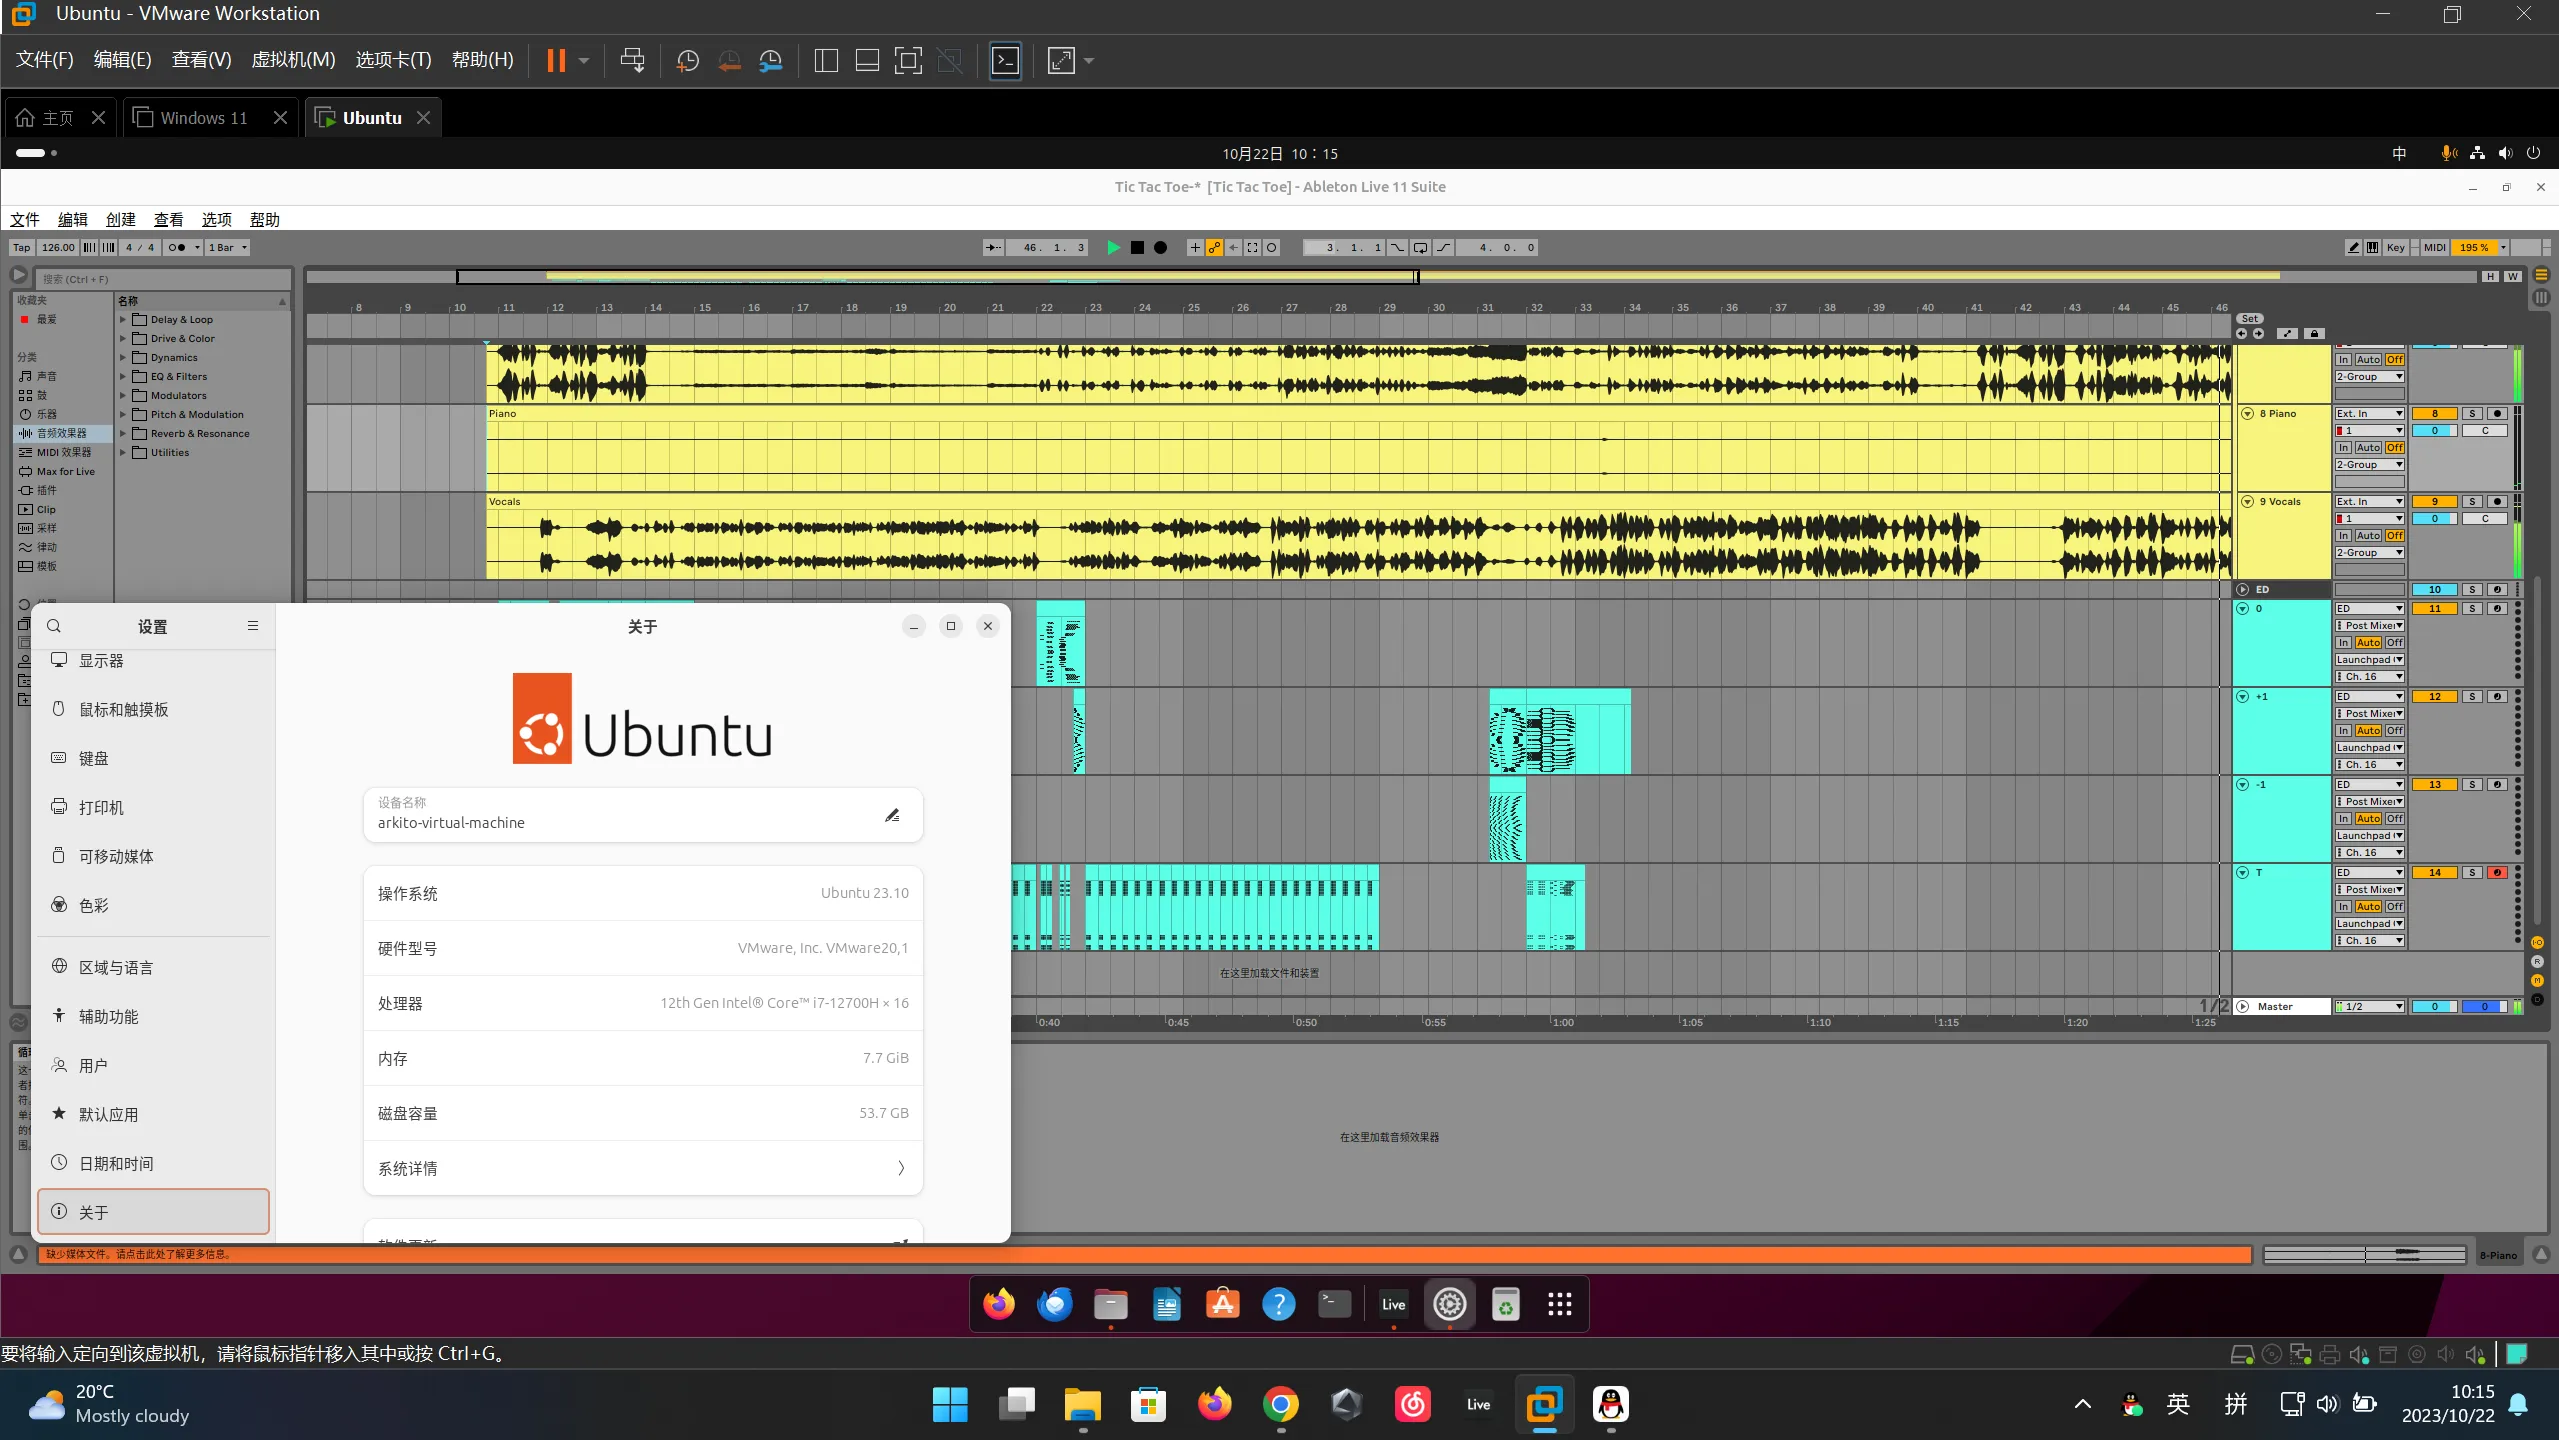Collapse the 8 Piano track fold arrow
The image size is (2559, 1440).
coord(2248,414)
